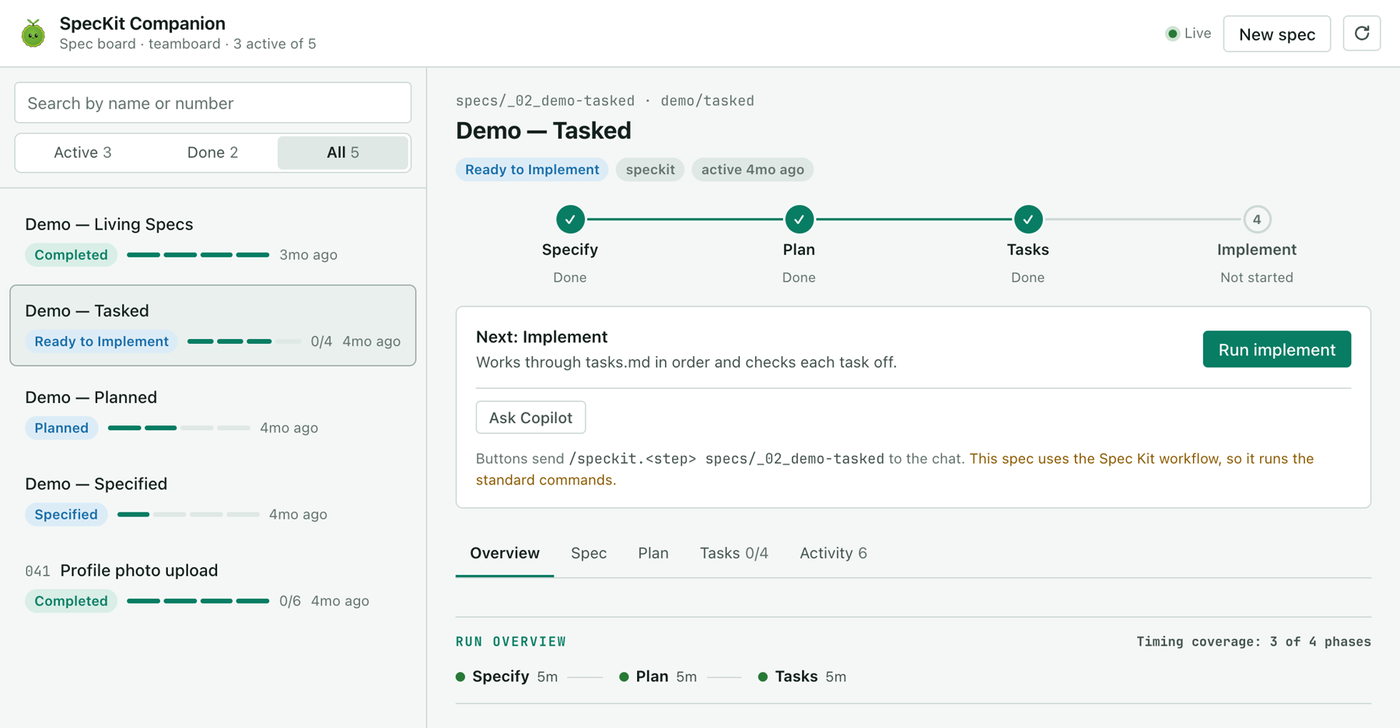This screenshot has width=1400, height=728.
Task: Click the Ask Copilot button
Action: [x=531, y=418]
